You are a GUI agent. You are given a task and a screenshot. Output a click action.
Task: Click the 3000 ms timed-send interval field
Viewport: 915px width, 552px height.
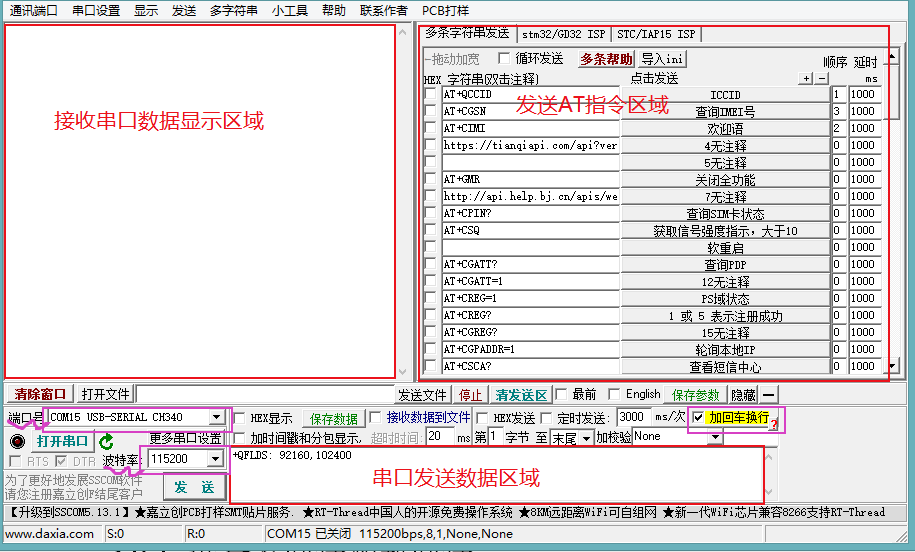pyautogui.click(x=633, y=417)
